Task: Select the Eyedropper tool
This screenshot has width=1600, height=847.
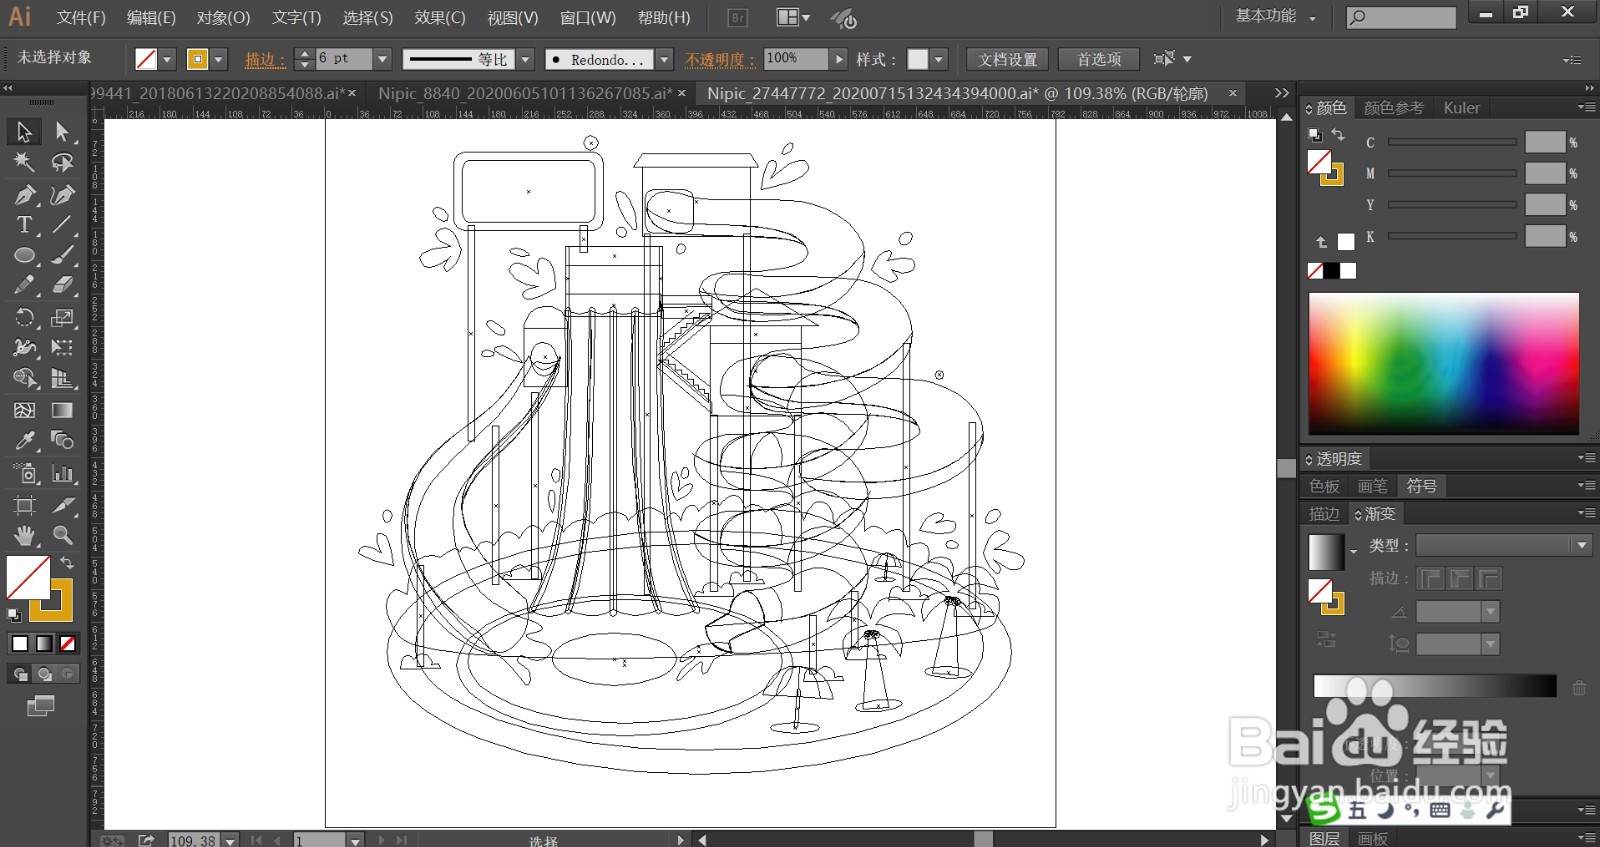Action: pyautogui.click(x=24, y=441)
